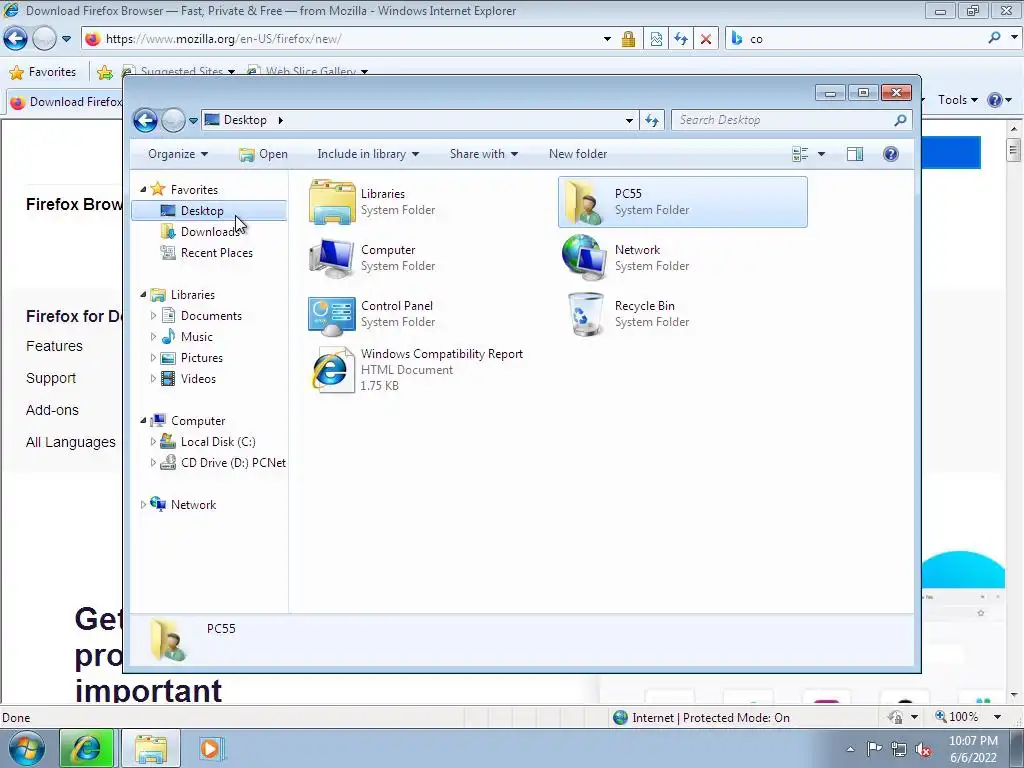Click Features link on Firefox page
Screen dimensions: 1024x768
coord(54,346)
